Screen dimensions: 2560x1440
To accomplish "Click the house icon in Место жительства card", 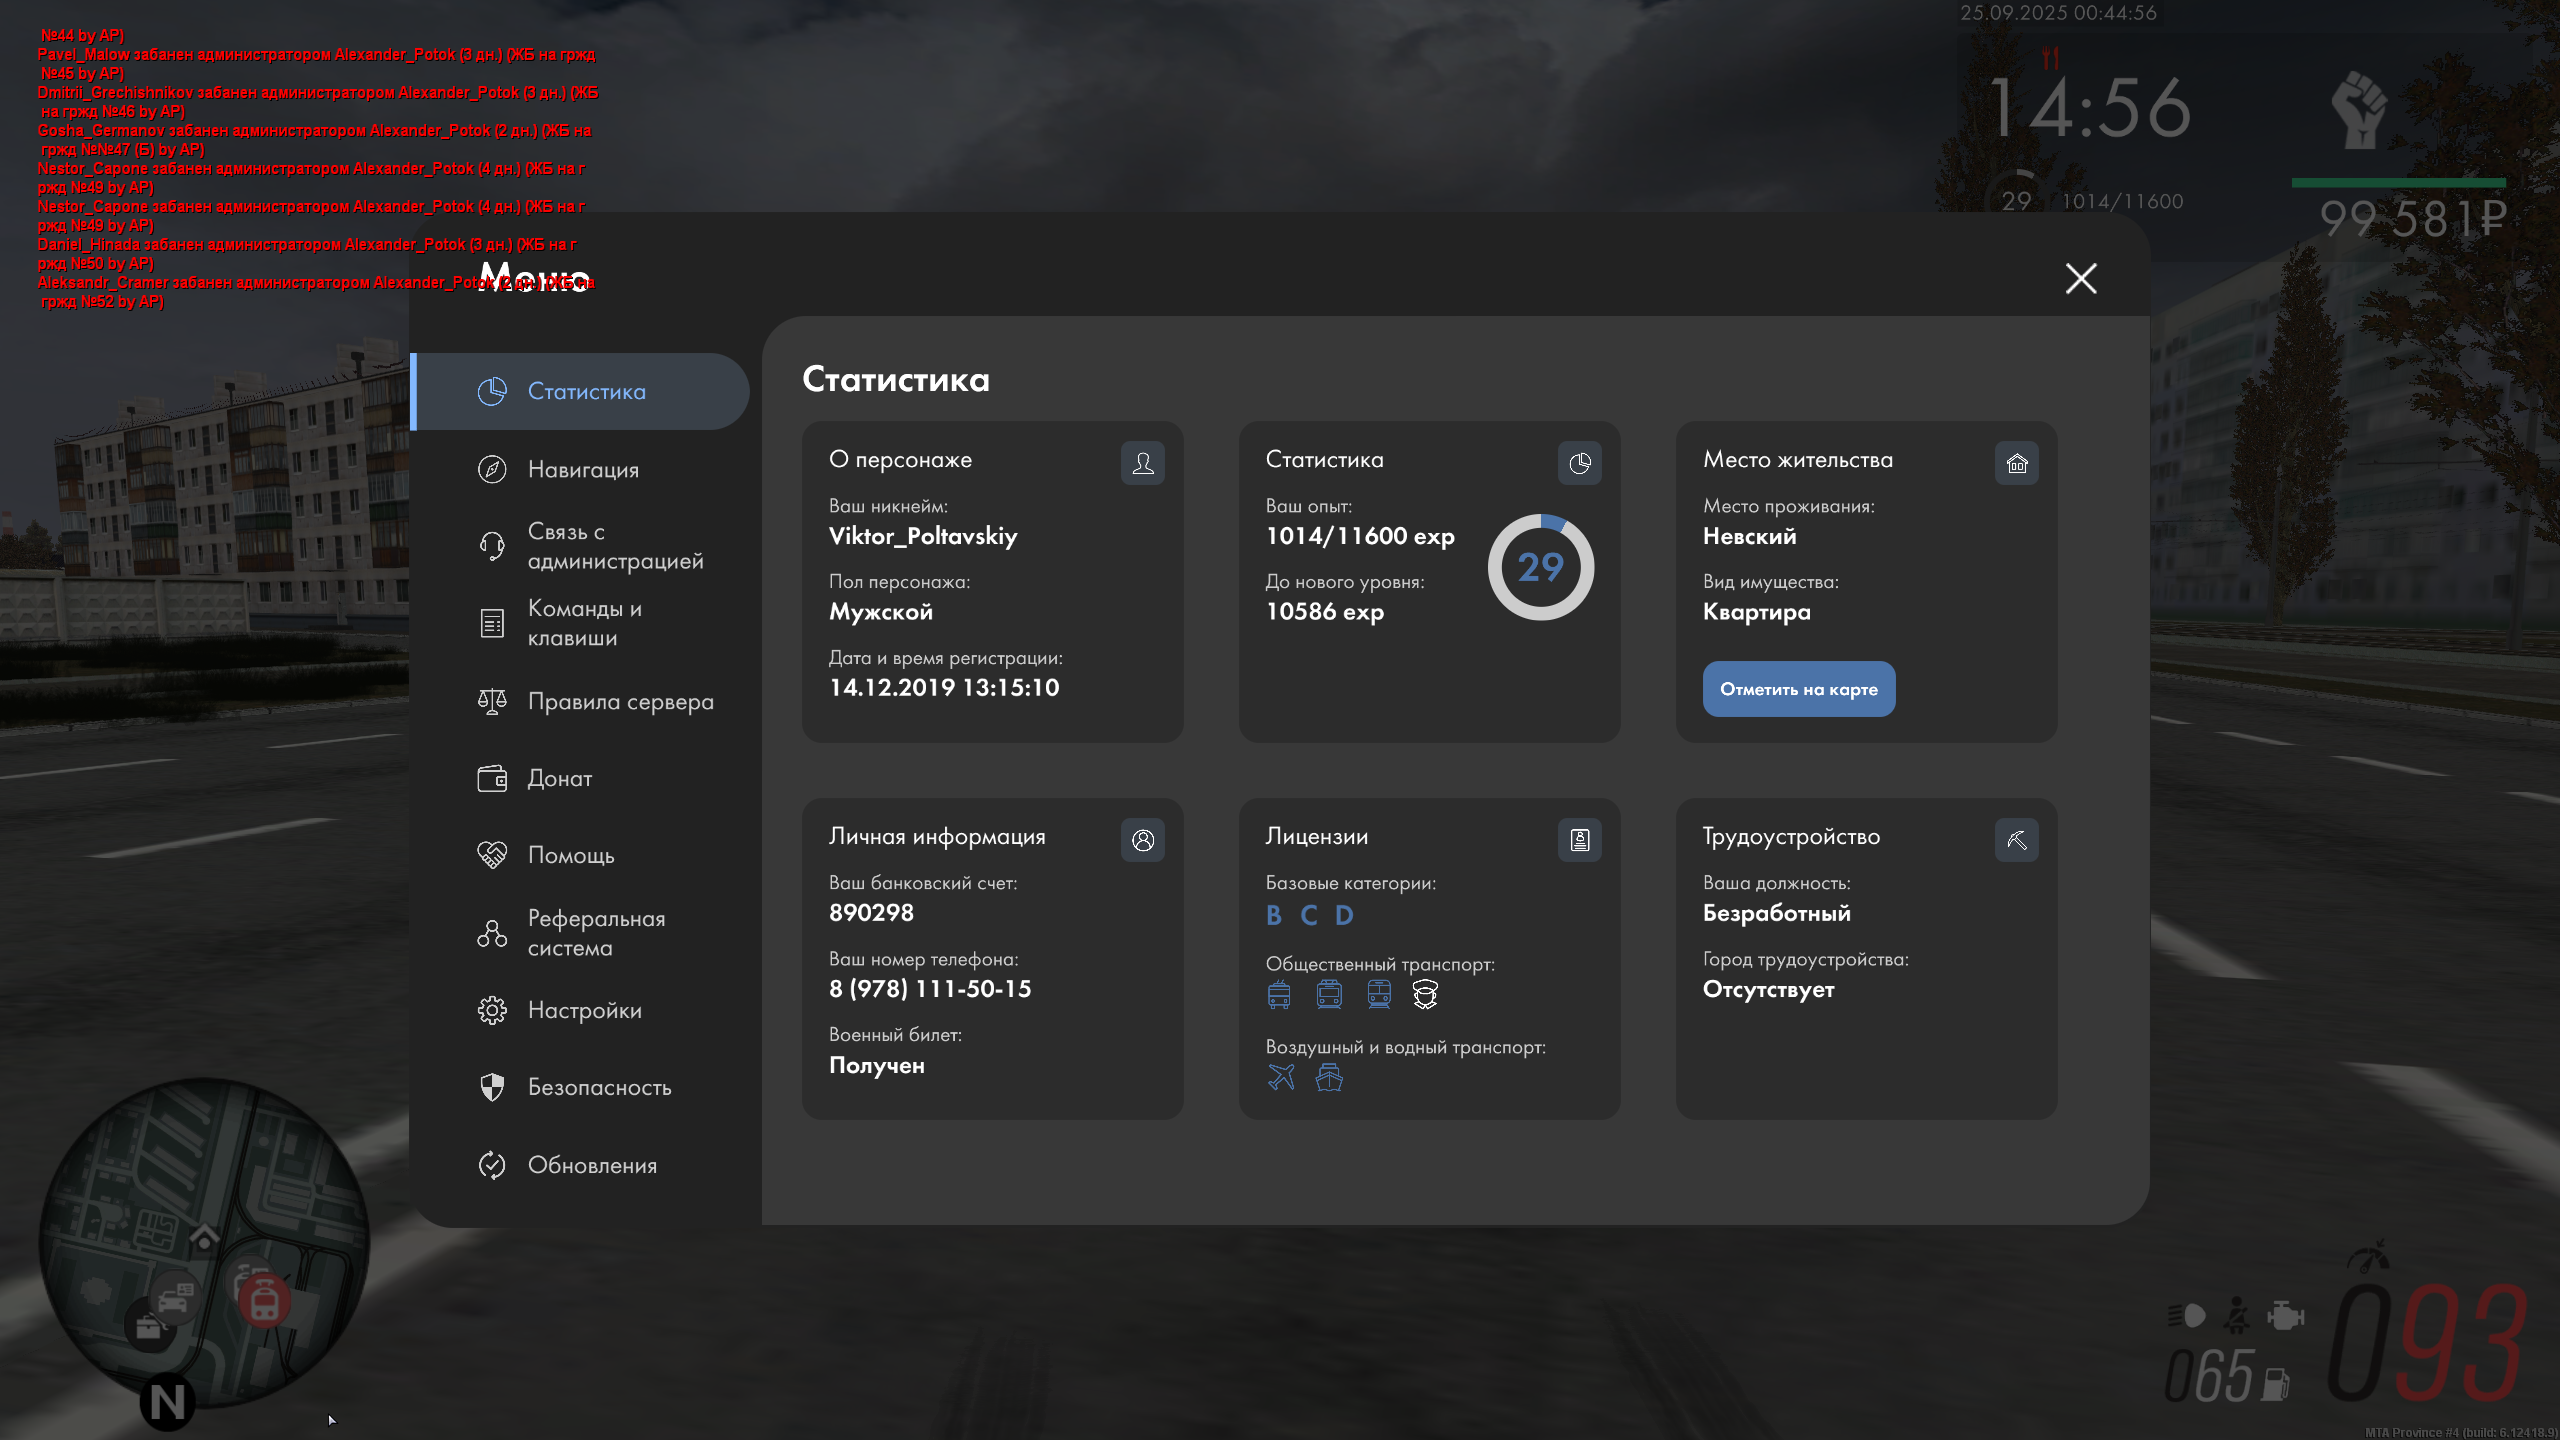I will tap(2016, 463).
